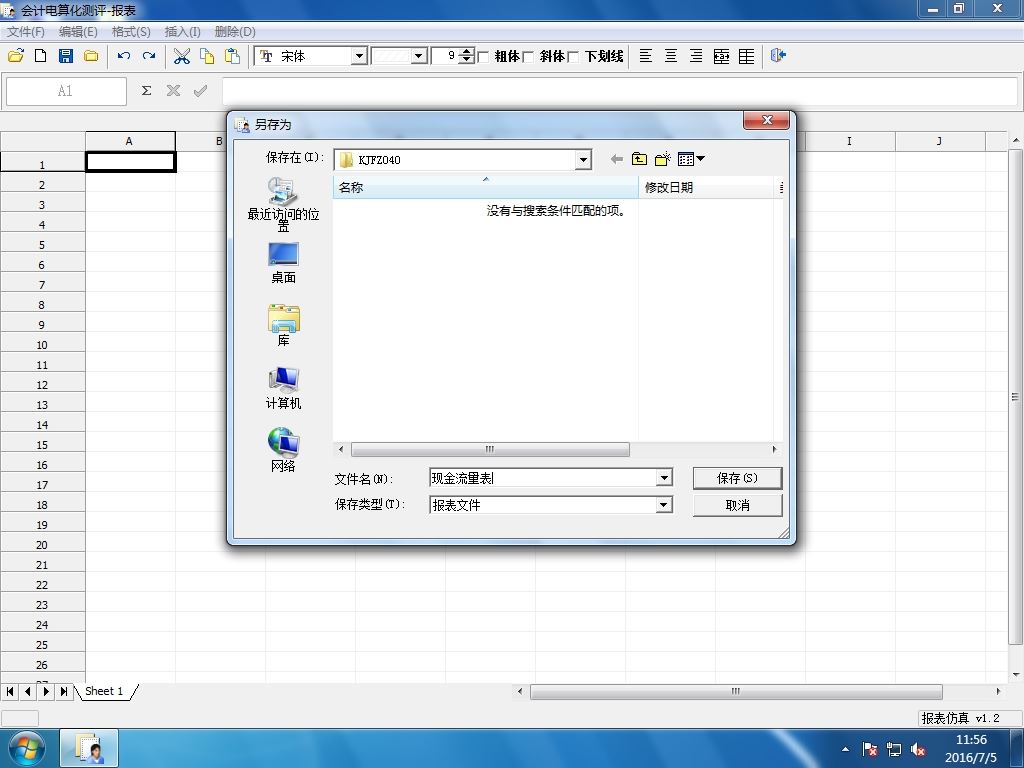Open 最近访问的位置 in places bar
1024x768 pixels.
[283, 204]
